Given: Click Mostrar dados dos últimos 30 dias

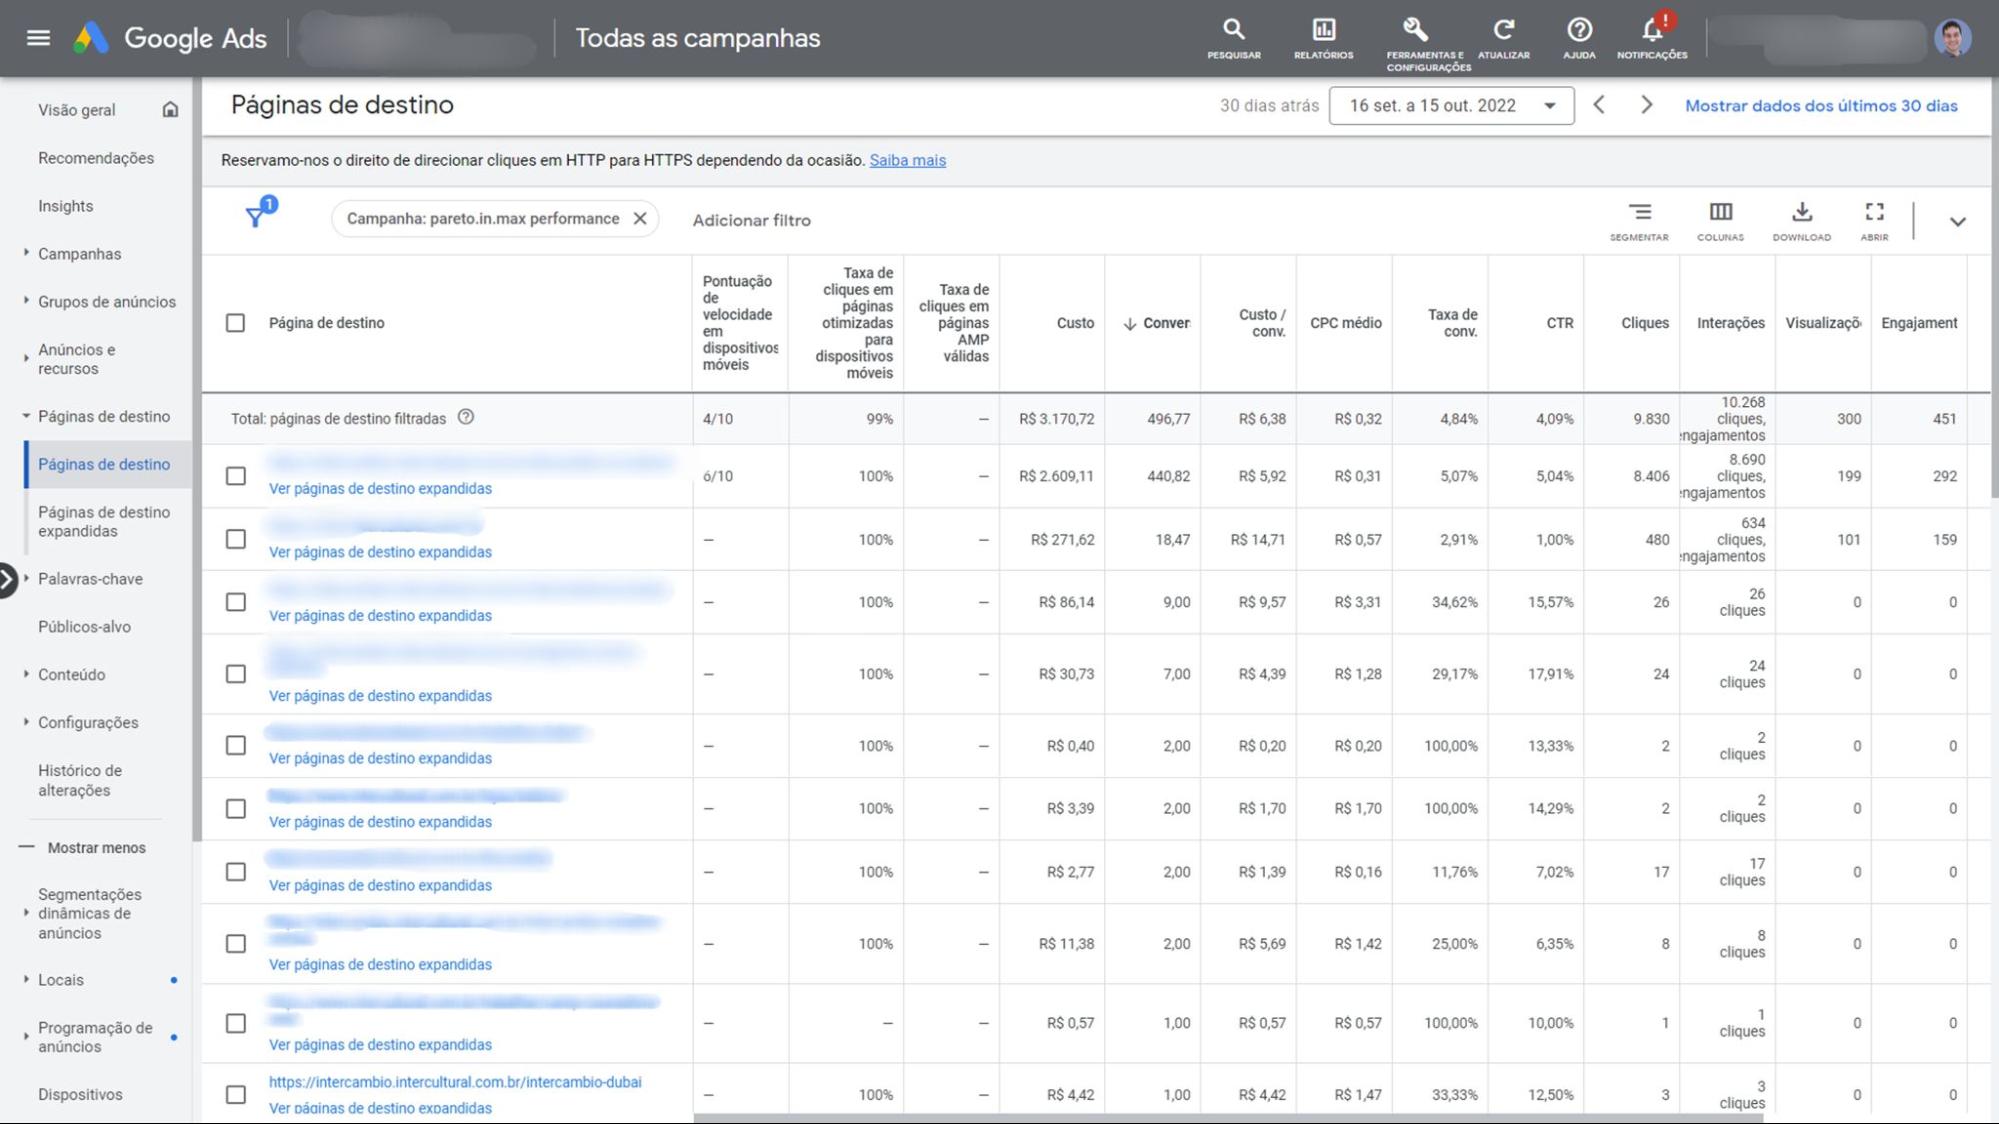Looking at the screenshot, I should coord(1821,106).
